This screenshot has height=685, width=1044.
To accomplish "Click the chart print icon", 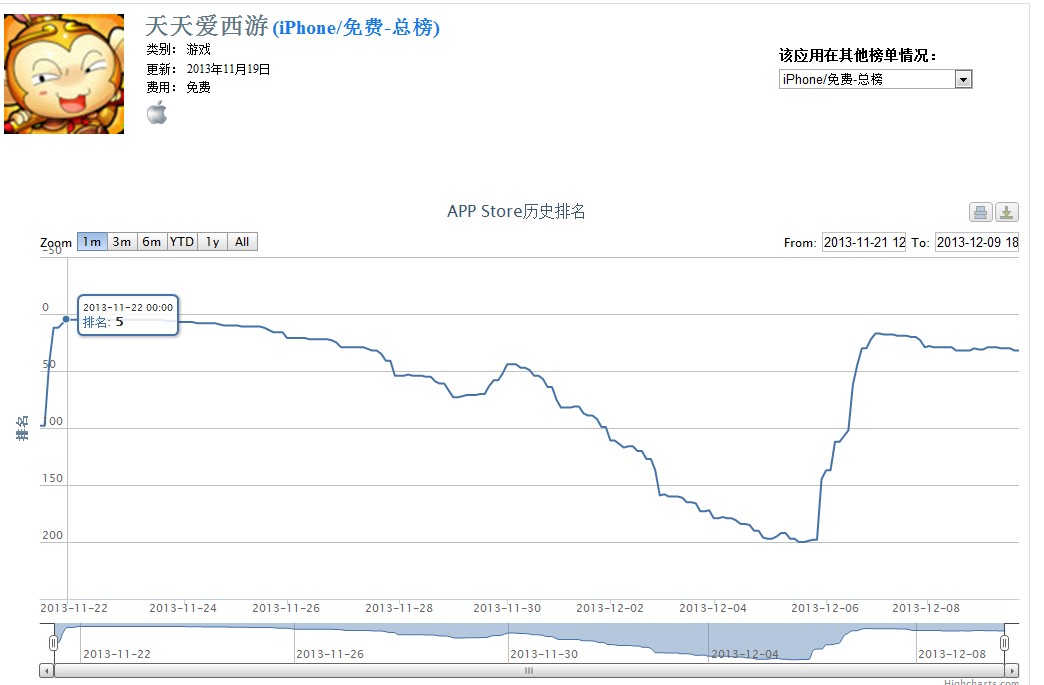I will [981, 212].
